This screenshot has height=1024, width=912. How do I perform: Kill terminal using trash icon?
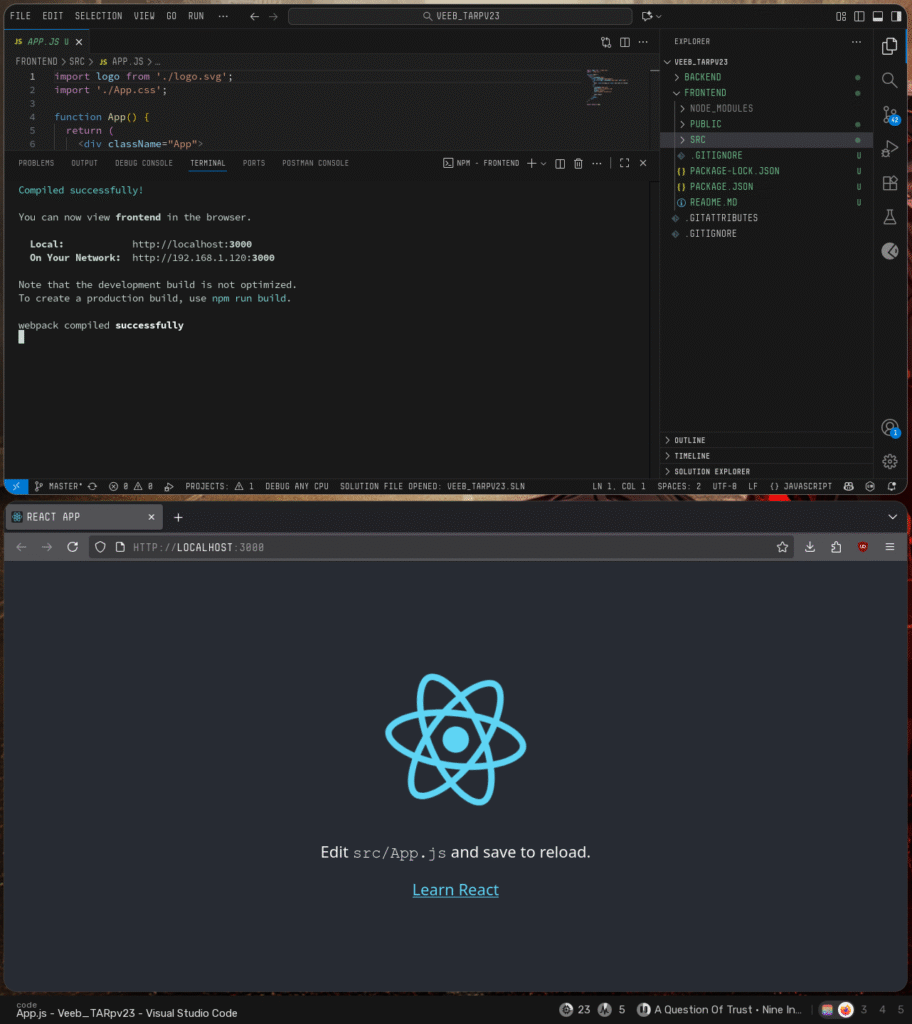tap(578, 163)
